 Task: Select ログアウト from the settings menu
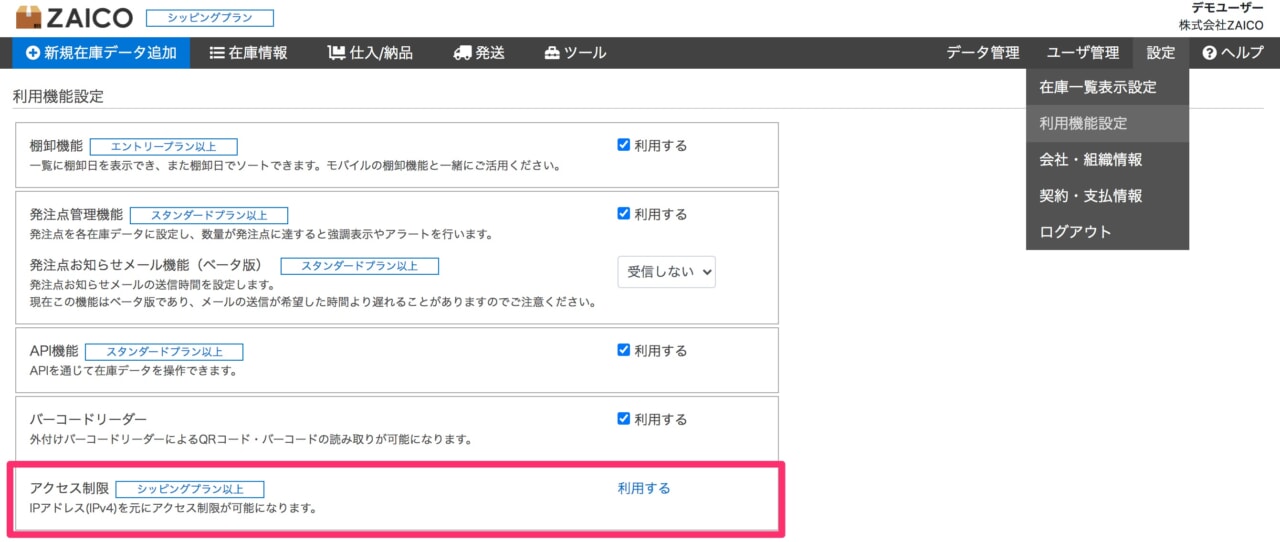tap(1075, 231)
